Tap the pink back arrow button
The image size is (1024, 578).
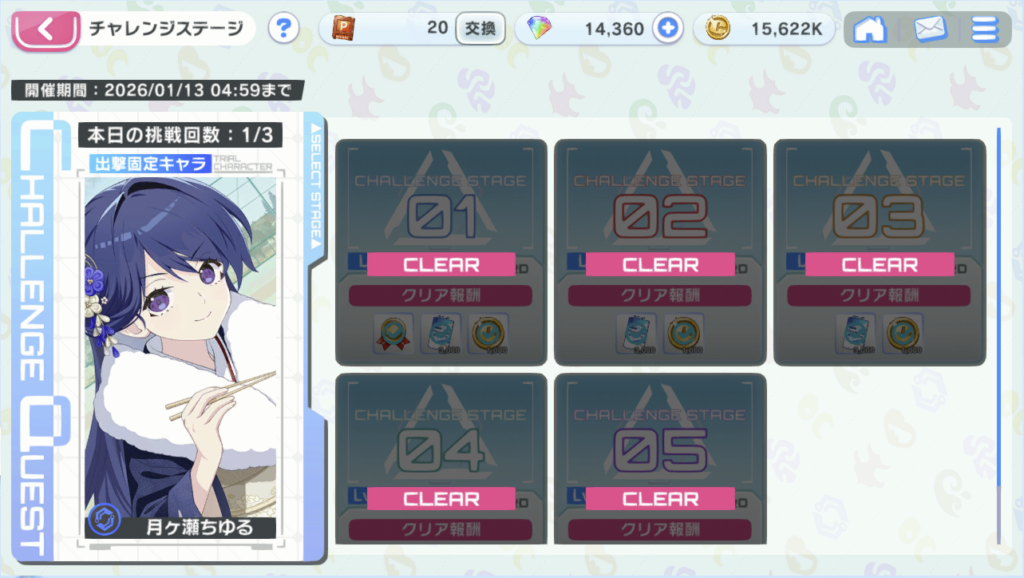click(46, 29)
